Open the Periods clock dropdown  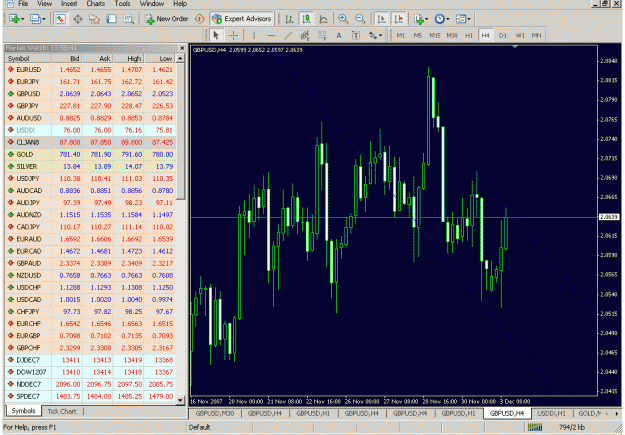[x=442, y=19]
